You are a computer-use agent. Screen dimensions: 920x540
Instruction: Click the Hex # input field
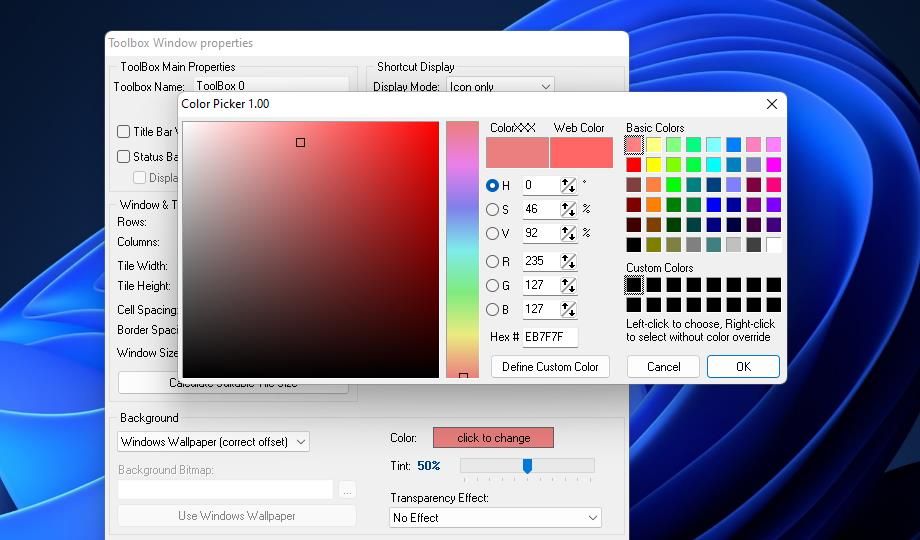tap(550, 337)
